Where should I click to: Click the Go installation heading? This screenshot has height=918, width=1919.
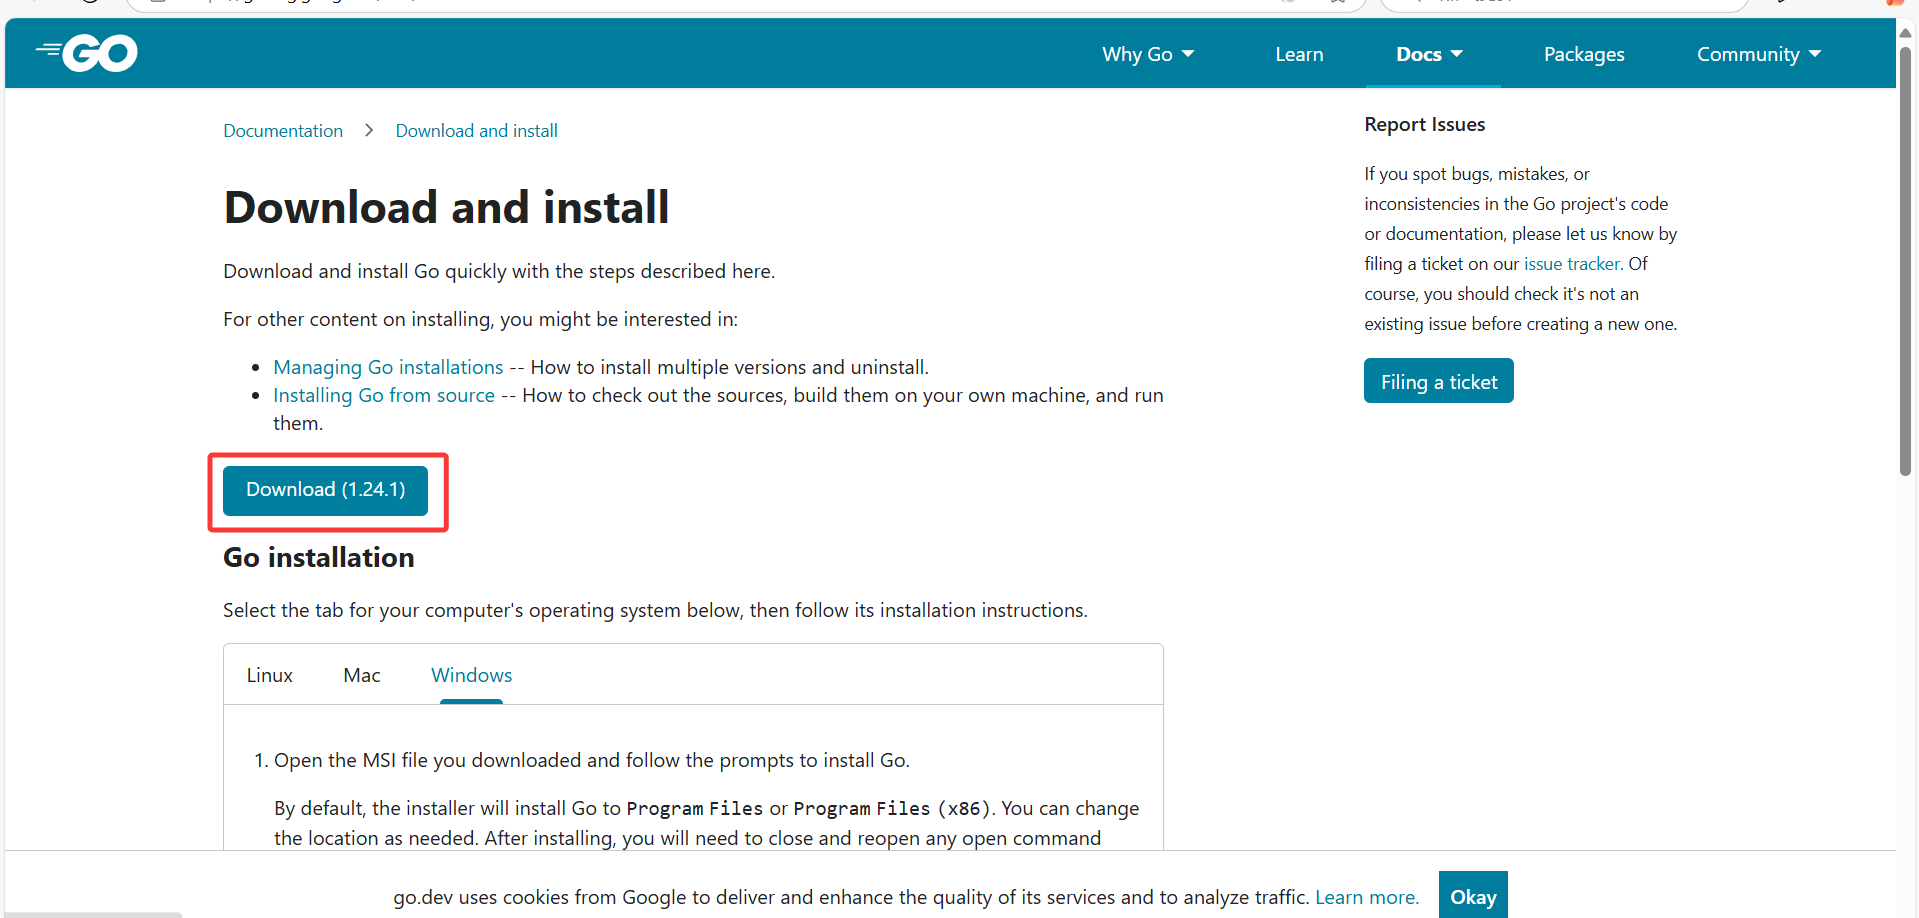point(318,557)
